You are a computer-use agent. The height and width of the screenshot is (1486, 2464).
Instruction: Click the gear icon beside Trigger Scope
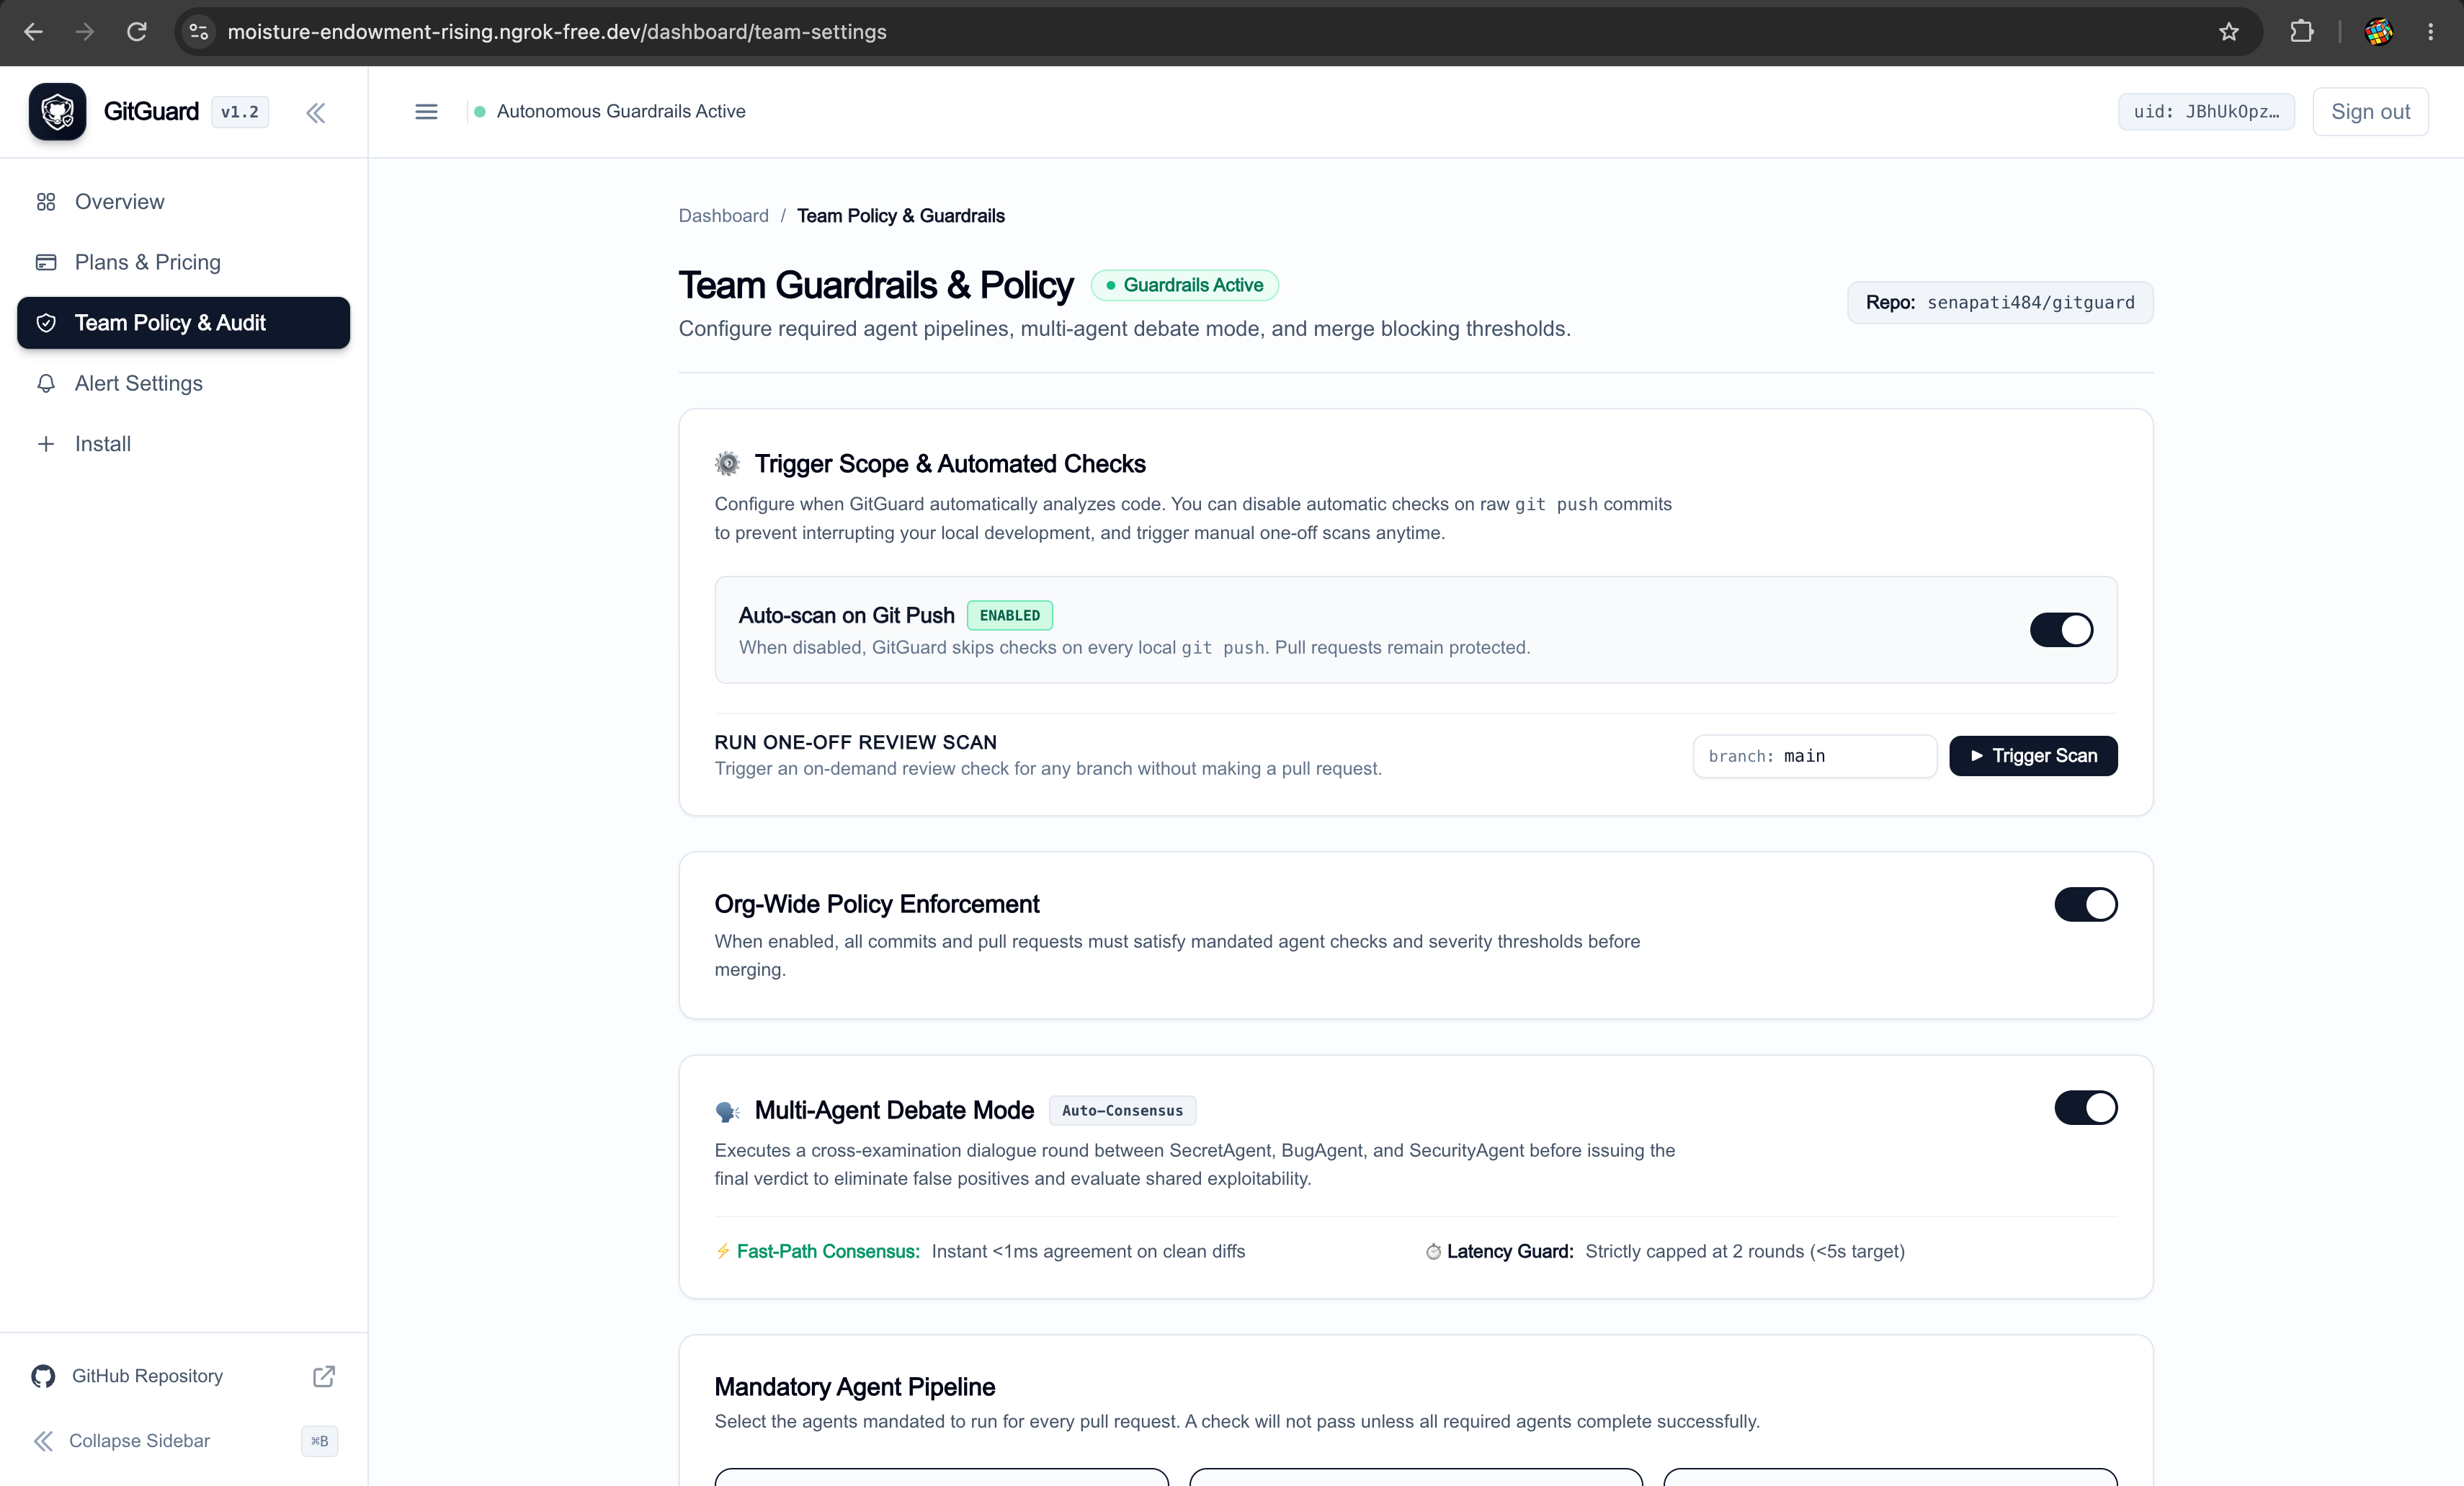pos(728,464)
